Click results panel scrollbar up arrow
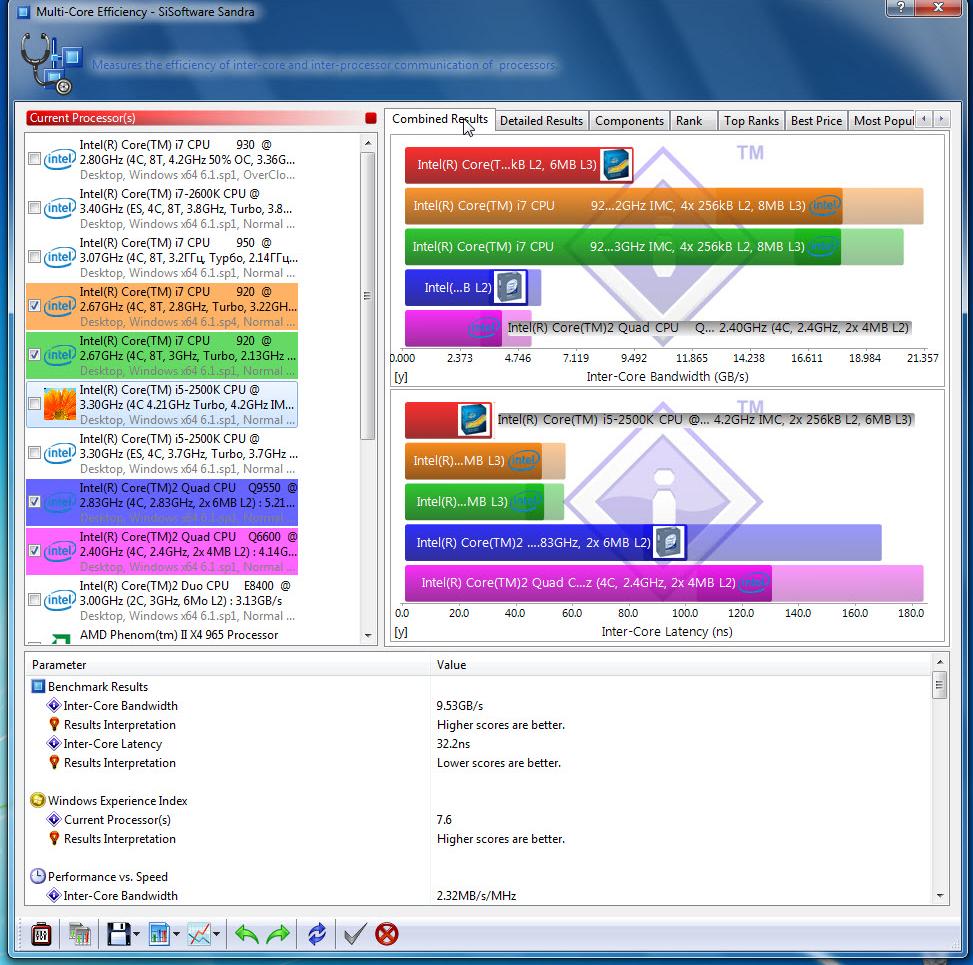This screenshot has height=965, width=973. [939, 662]
